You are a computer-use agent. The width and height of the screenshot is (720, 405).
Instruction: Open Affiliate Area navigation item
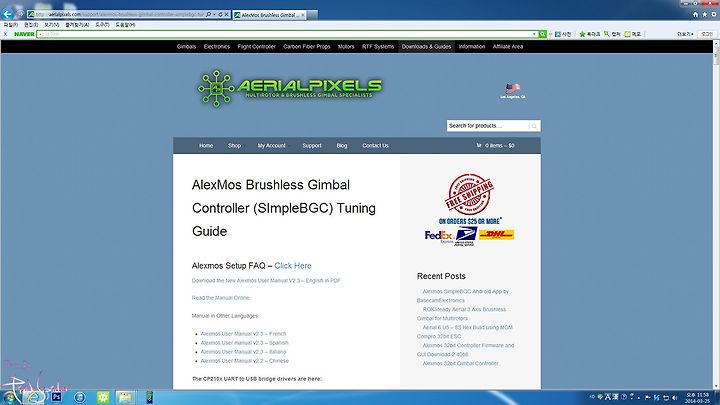tap(508, 46)
